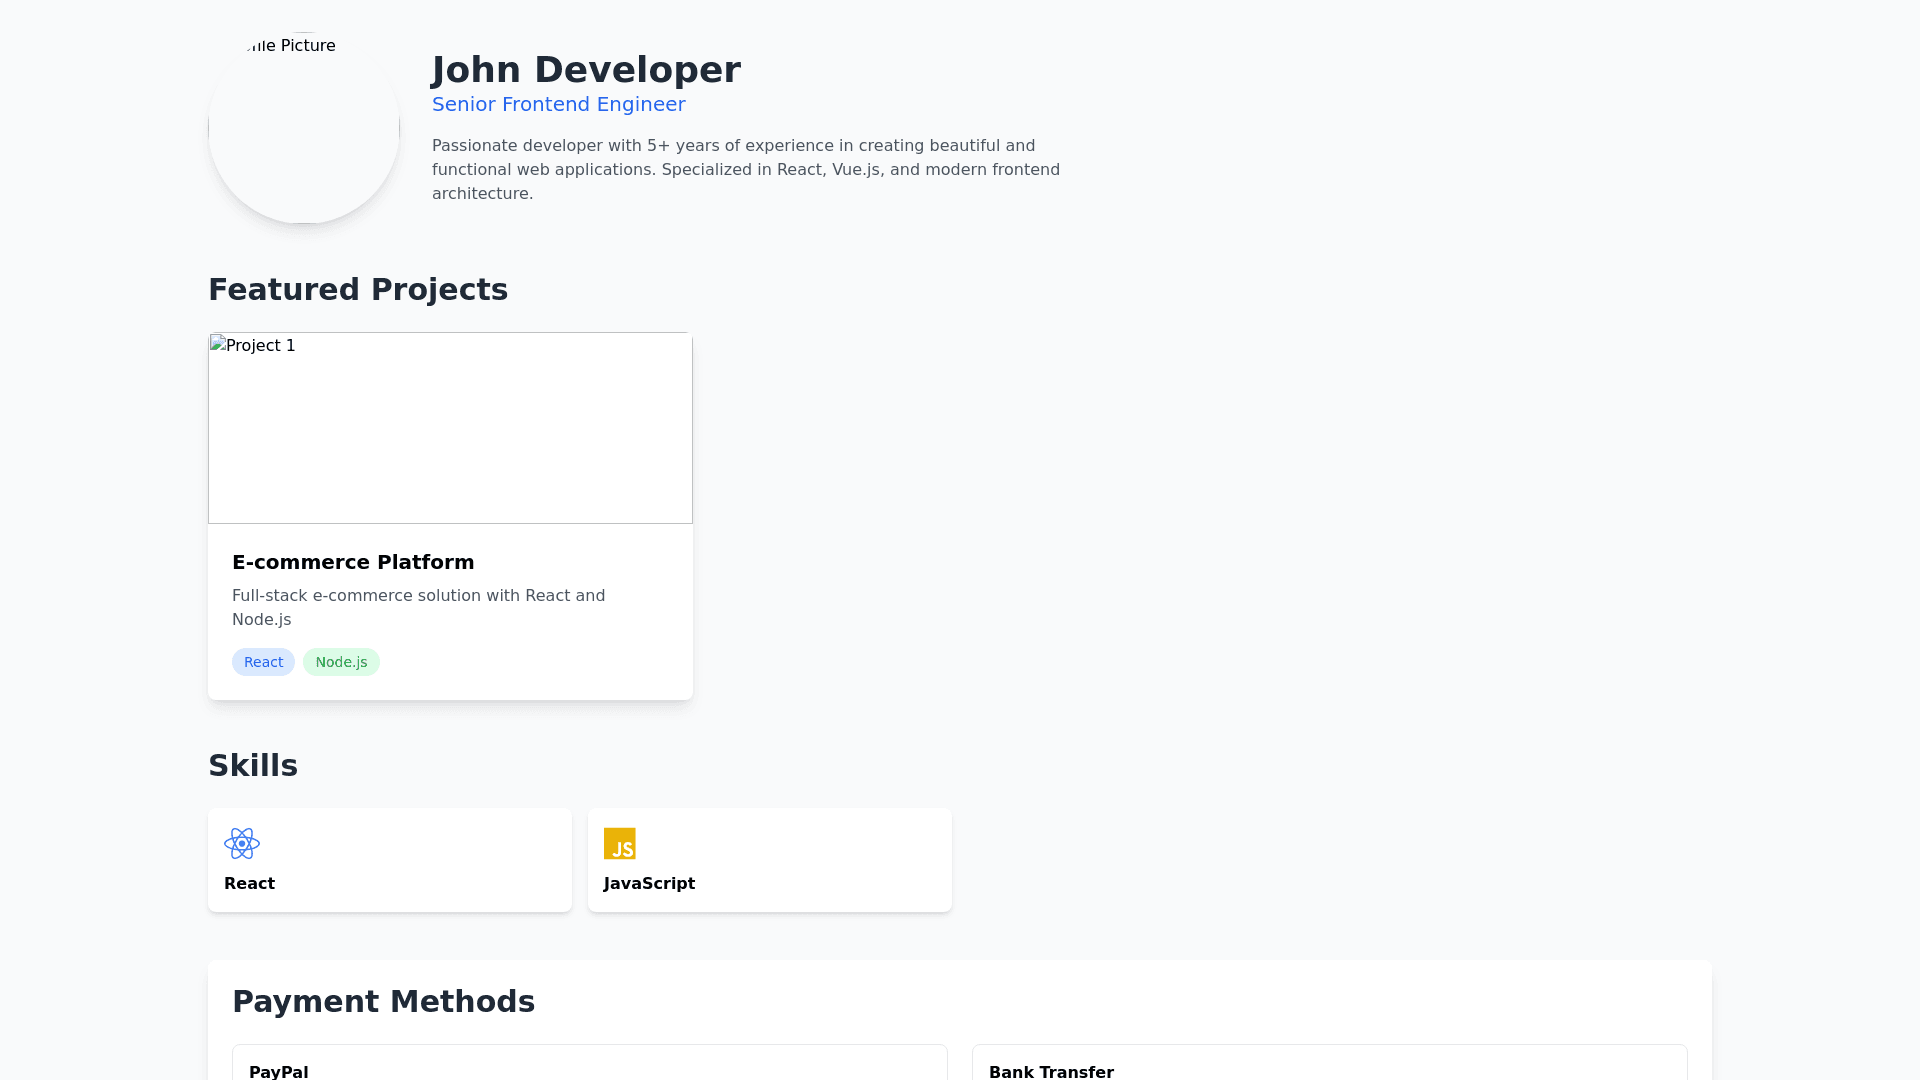This screenshot has height=1080, width=1920.
Task: Select the PayPal payment method card
Action: [x=589, y=1066]
